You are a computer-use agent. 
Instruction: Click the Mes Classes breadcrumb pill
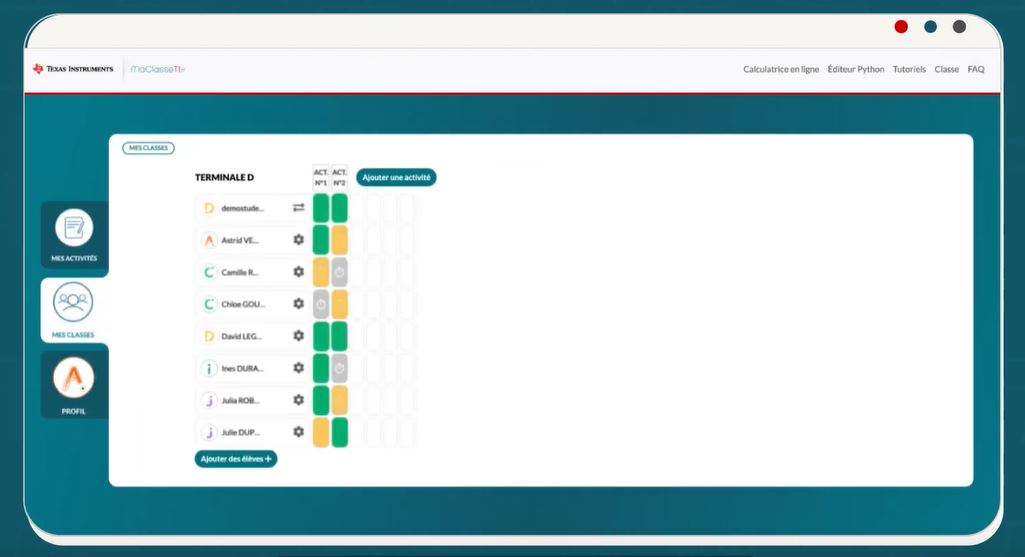point(148,148)
